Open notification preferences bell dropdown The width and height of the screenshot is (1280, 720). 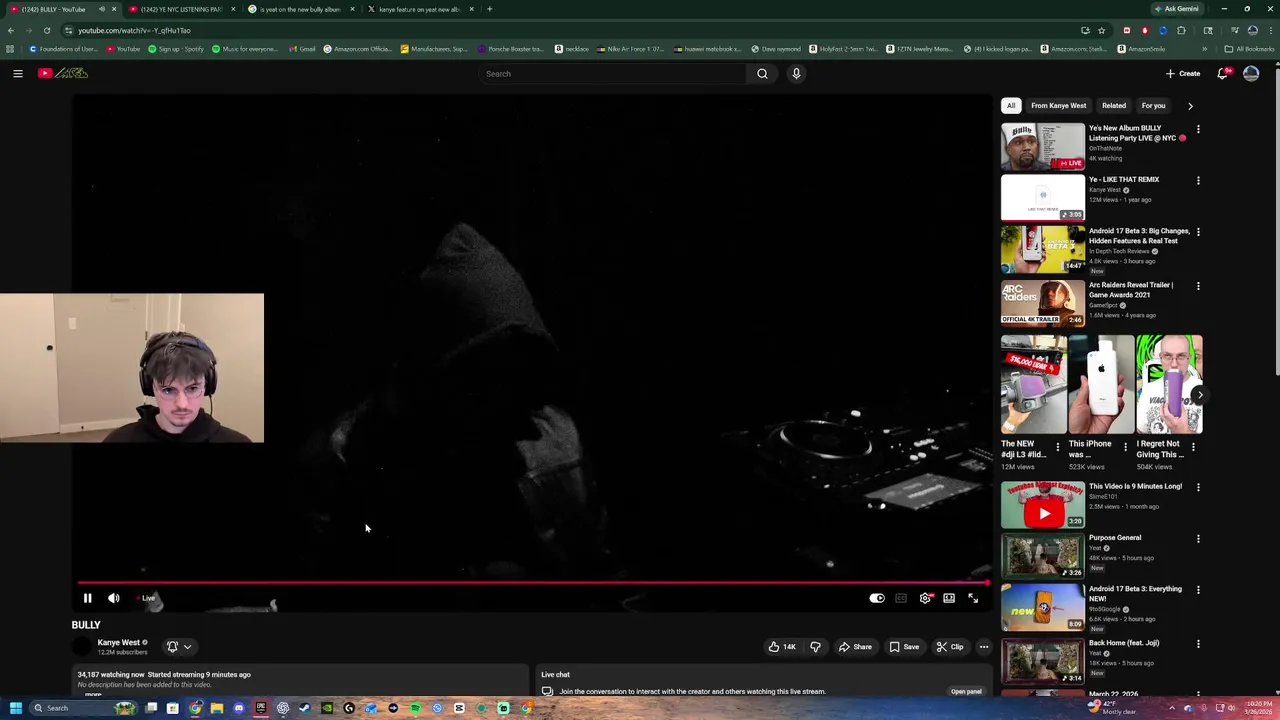coord(179,647)
